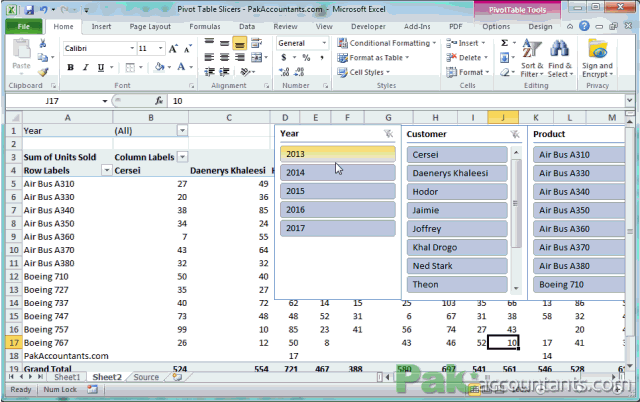Toggle Italic formatting
The image size is (640, 402).
tap(86, 67)
